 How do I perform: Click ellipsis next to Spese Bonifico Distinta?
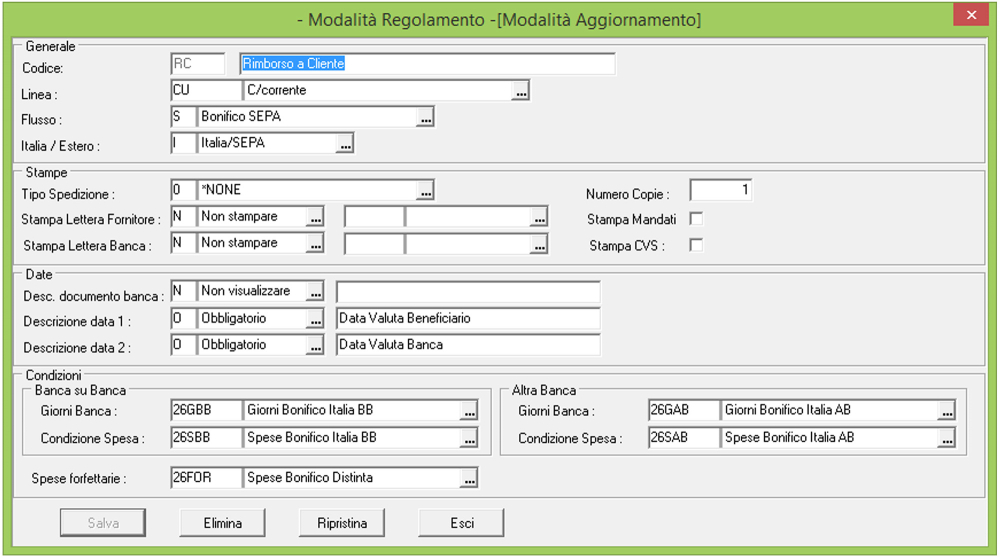coord(469,479)
